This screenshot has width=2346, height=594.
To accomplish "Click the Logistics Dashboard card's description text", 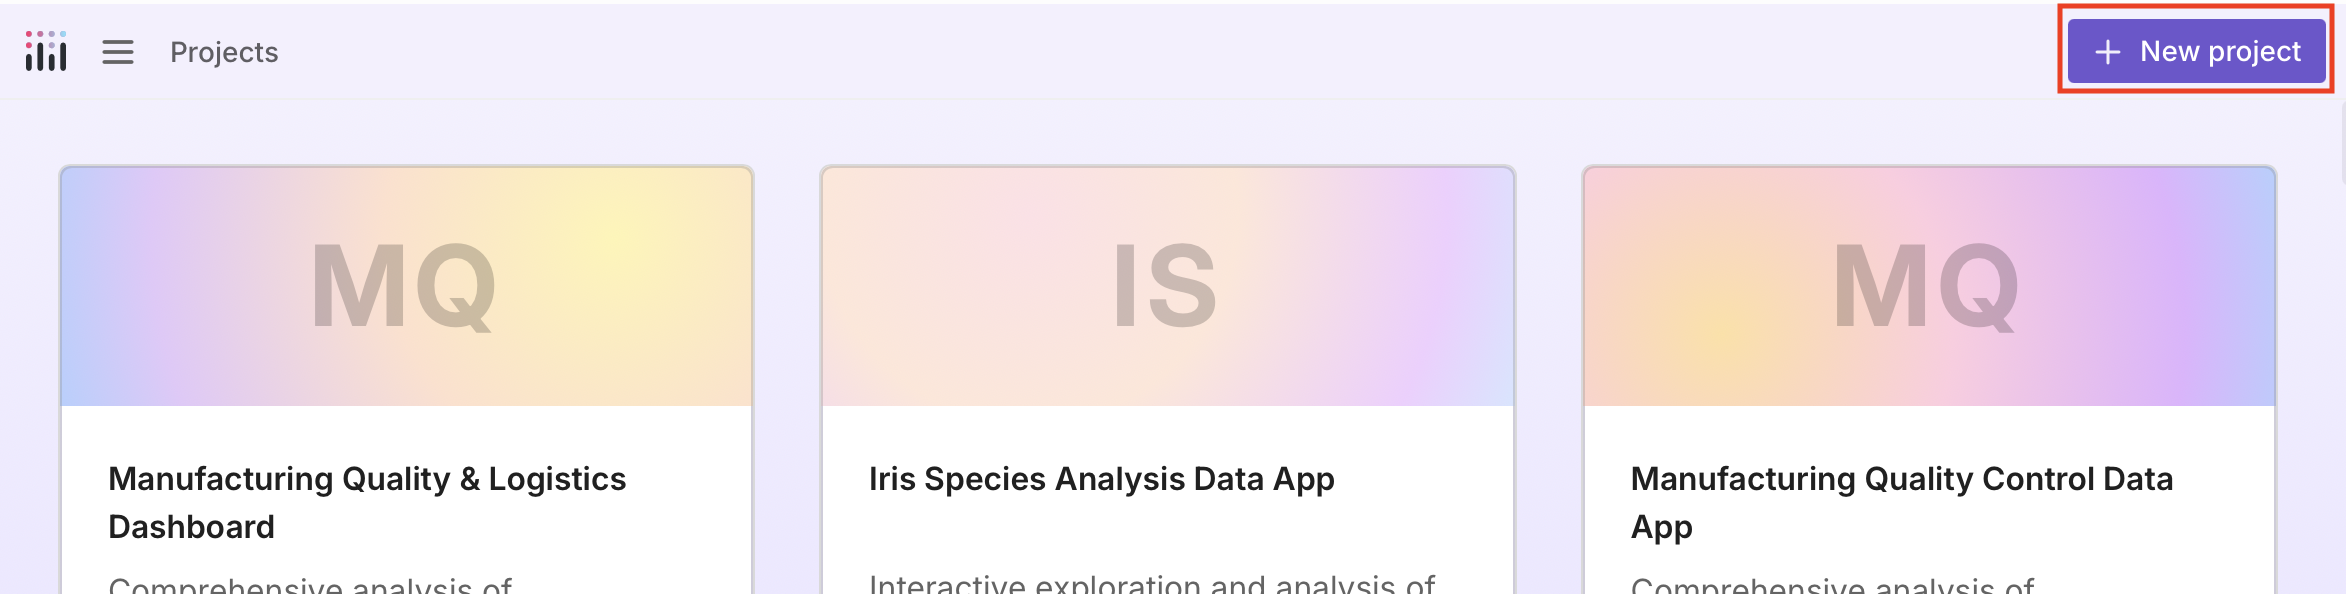I will coord(310,585).
